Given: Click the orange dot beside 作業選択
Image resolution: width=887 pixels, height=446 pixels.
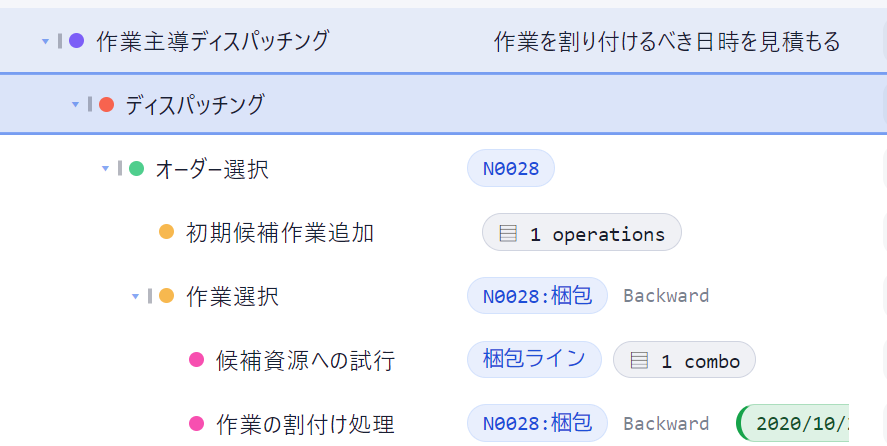Looking at the screenshot, I should pos(166,295).
